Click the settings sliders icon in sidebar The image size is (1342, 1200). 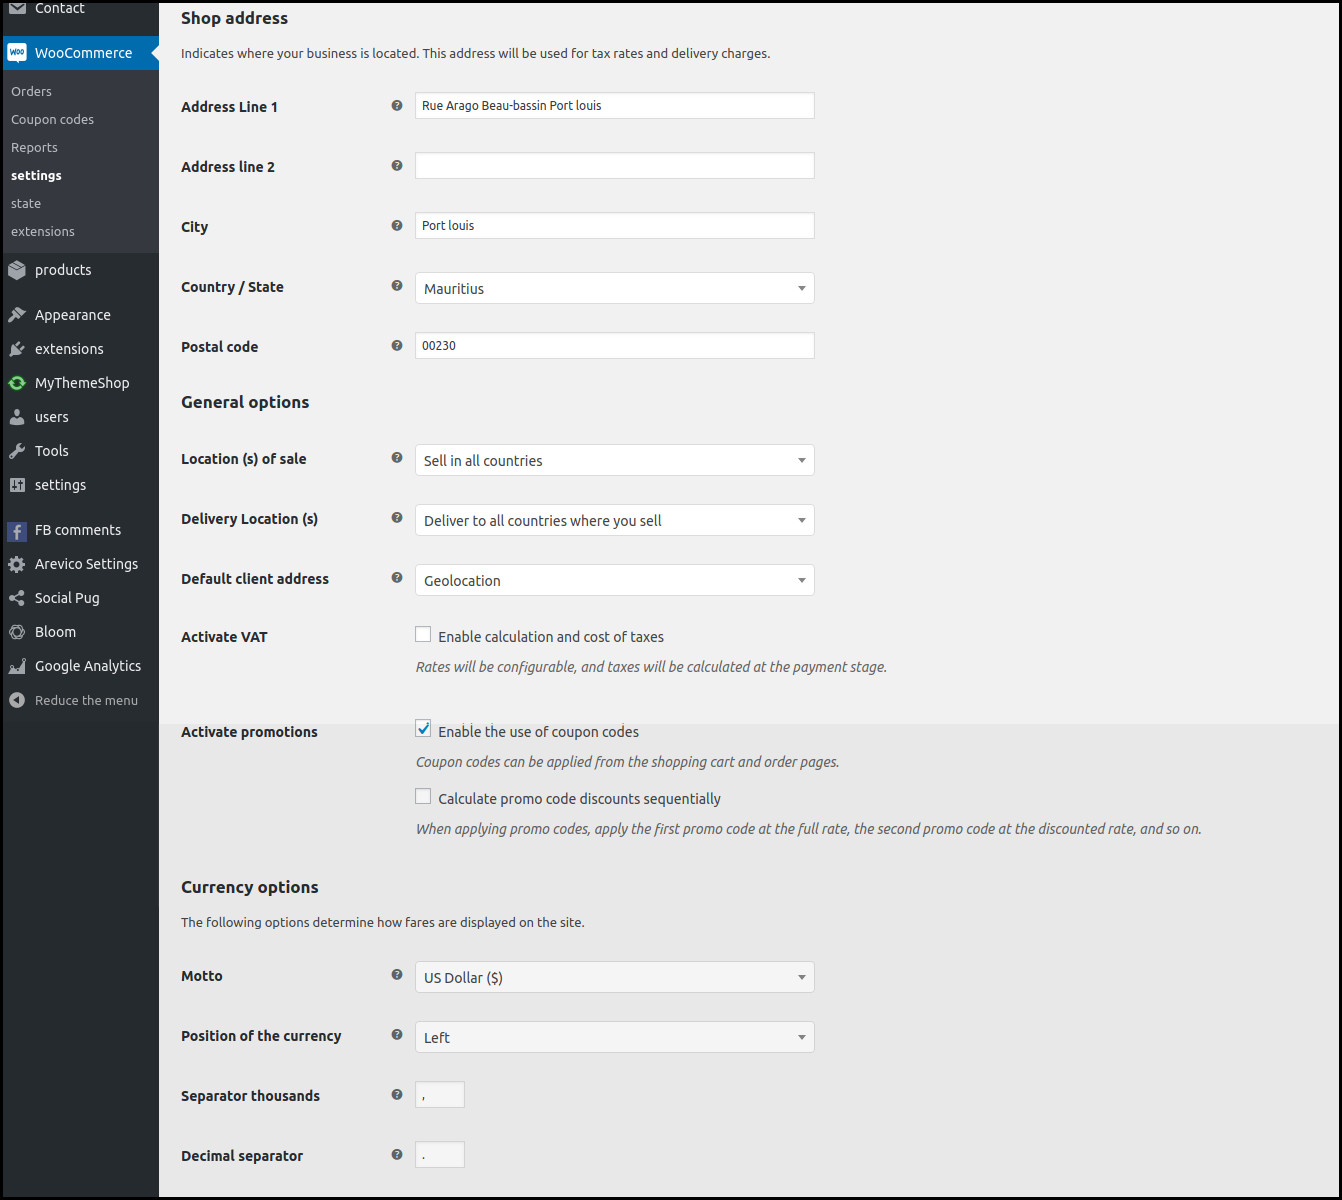tap(17, 485)
